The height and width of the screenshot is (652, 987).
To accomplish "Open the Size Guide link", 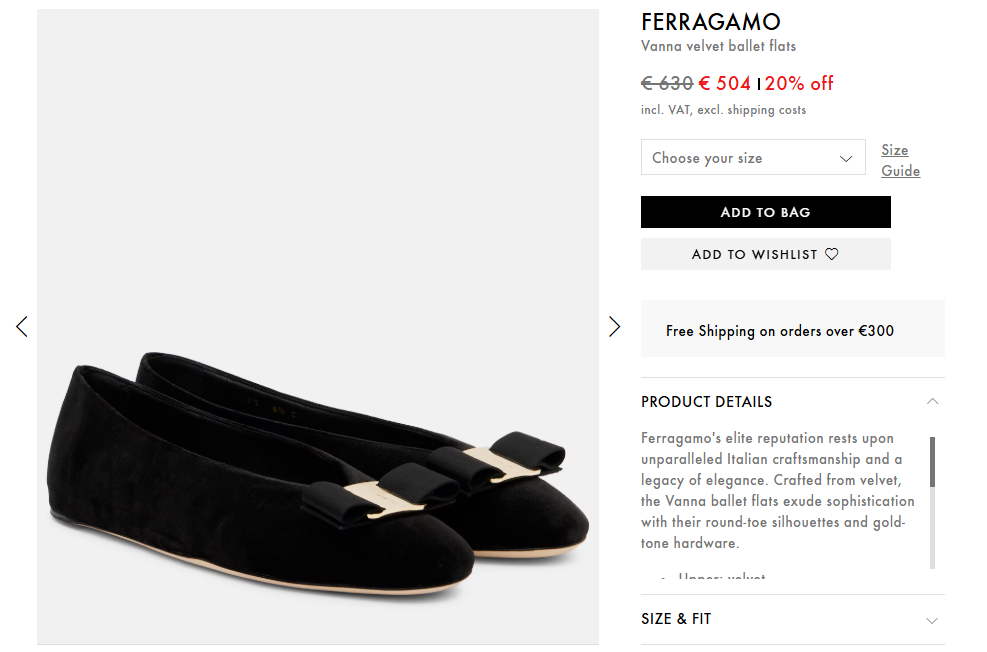I will pos(899,160).
